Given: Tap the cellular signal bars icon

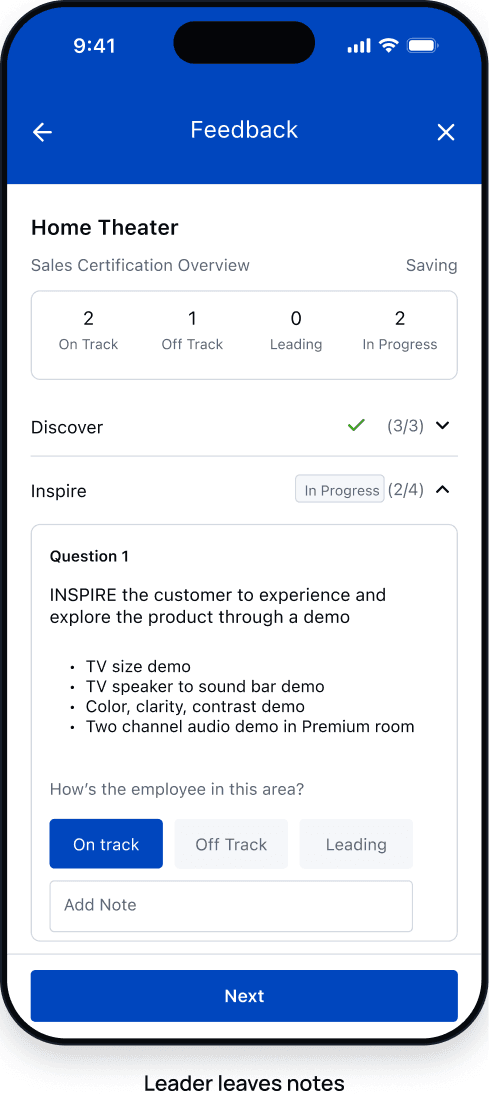Looking at the screenshot, I should [x=359, y=46].
